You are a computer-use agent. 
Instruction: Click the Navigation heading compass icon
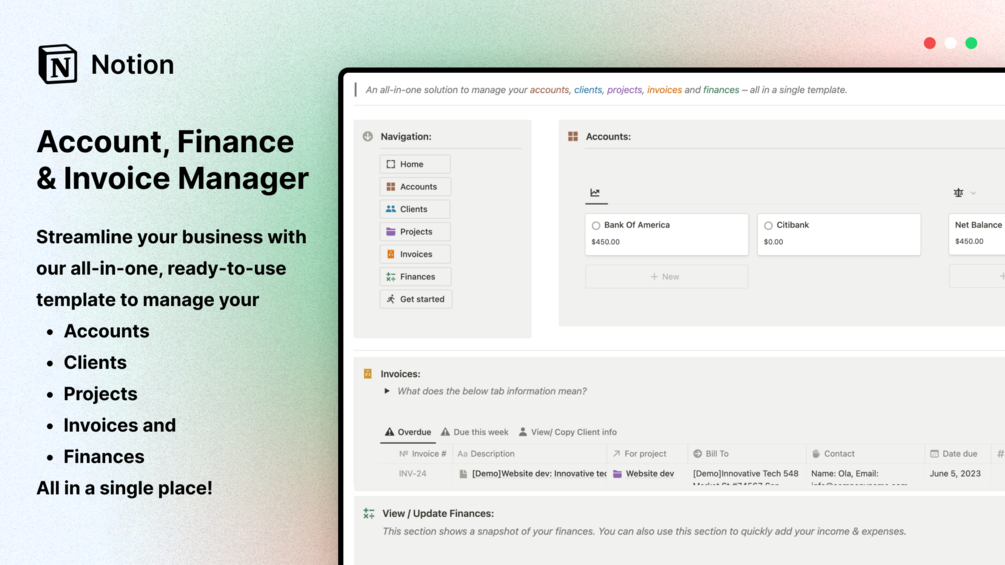367,136
